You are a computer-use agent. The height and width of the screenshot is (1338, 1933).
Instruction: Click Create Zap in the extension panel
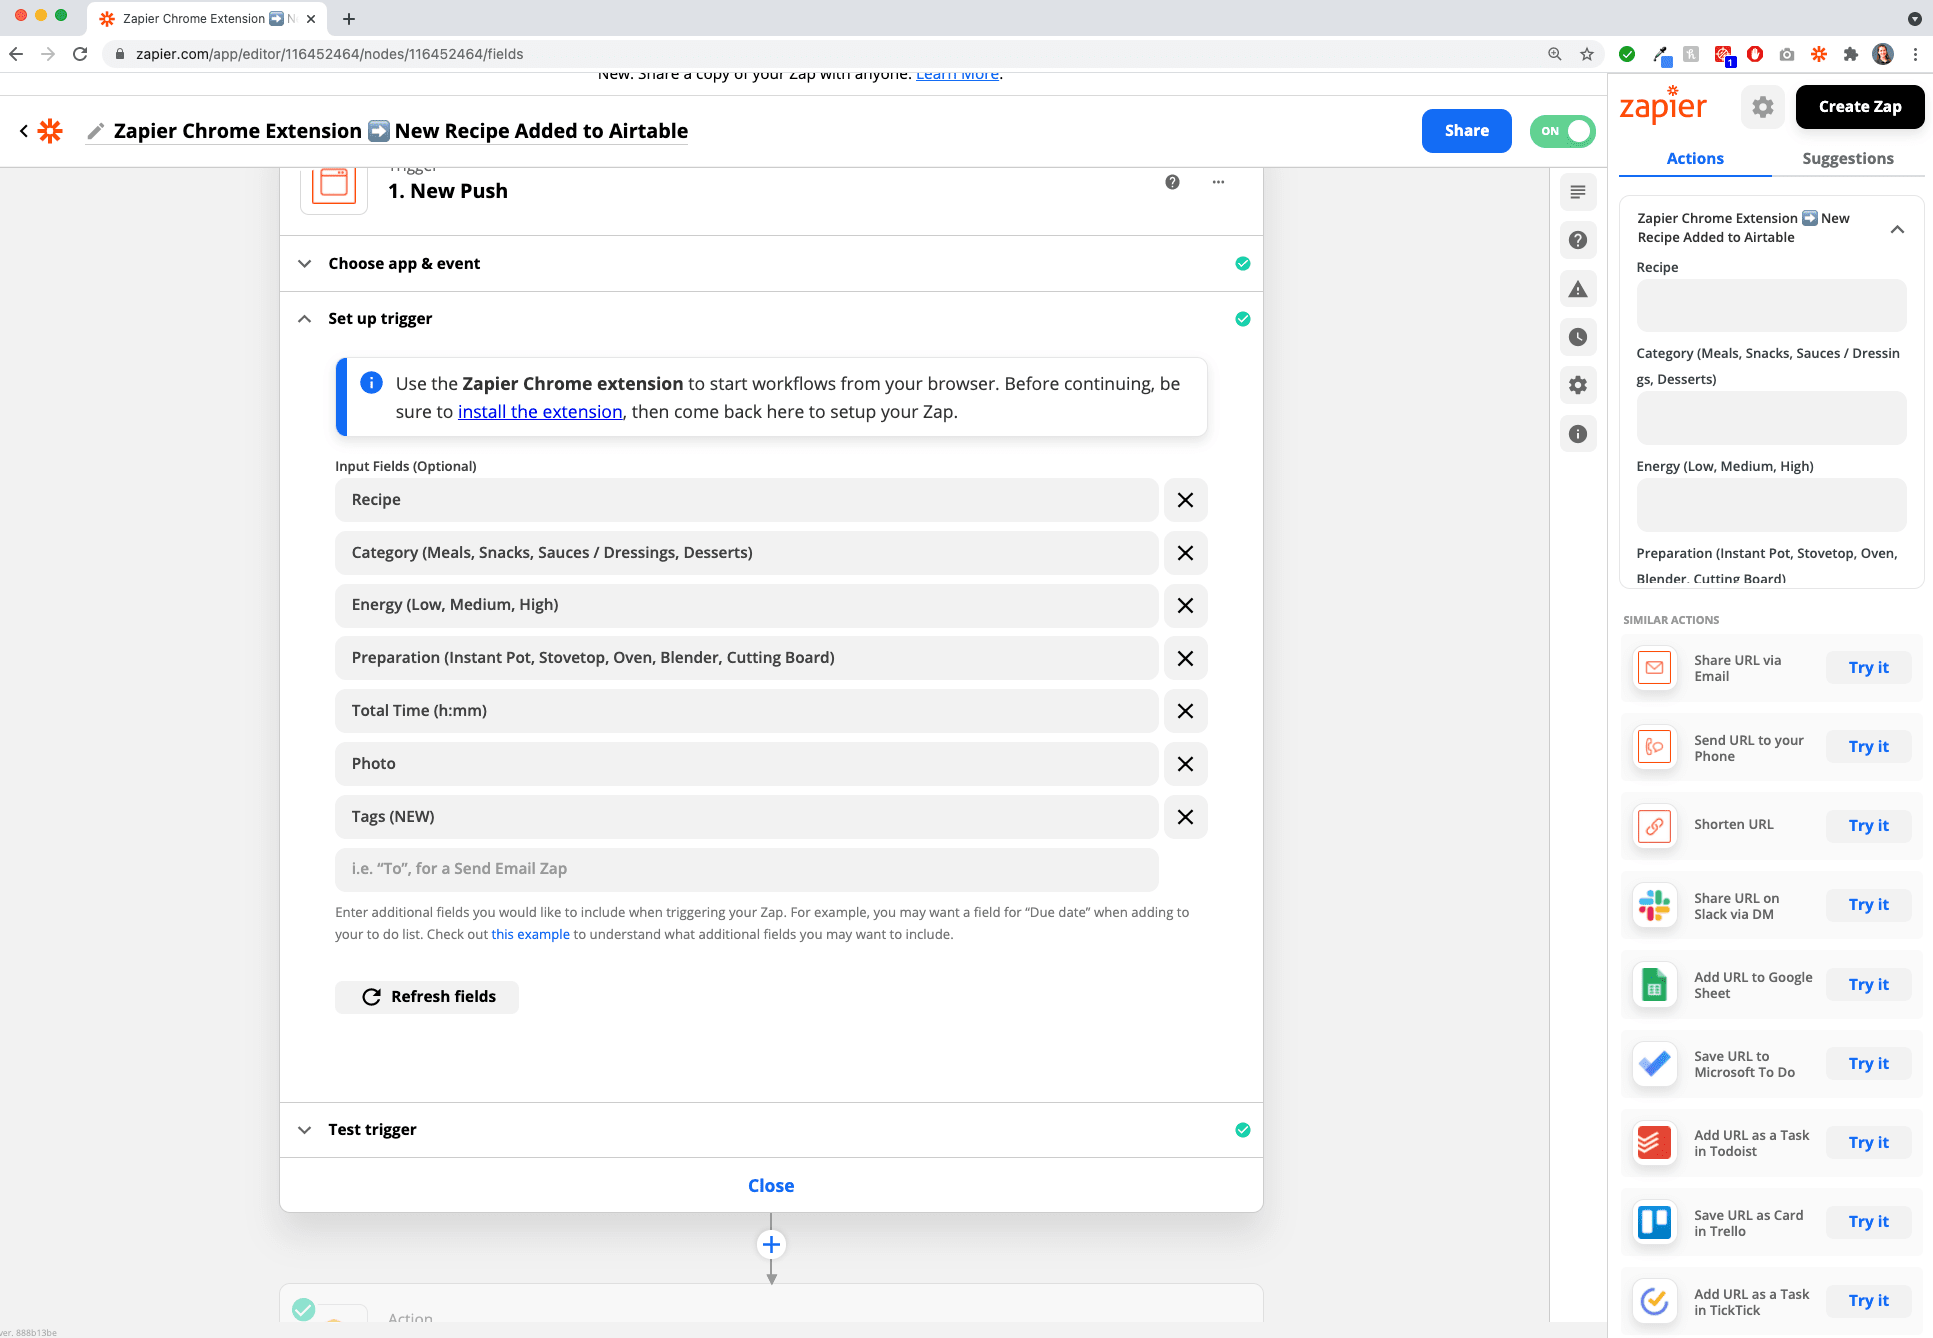point(1859,107)
